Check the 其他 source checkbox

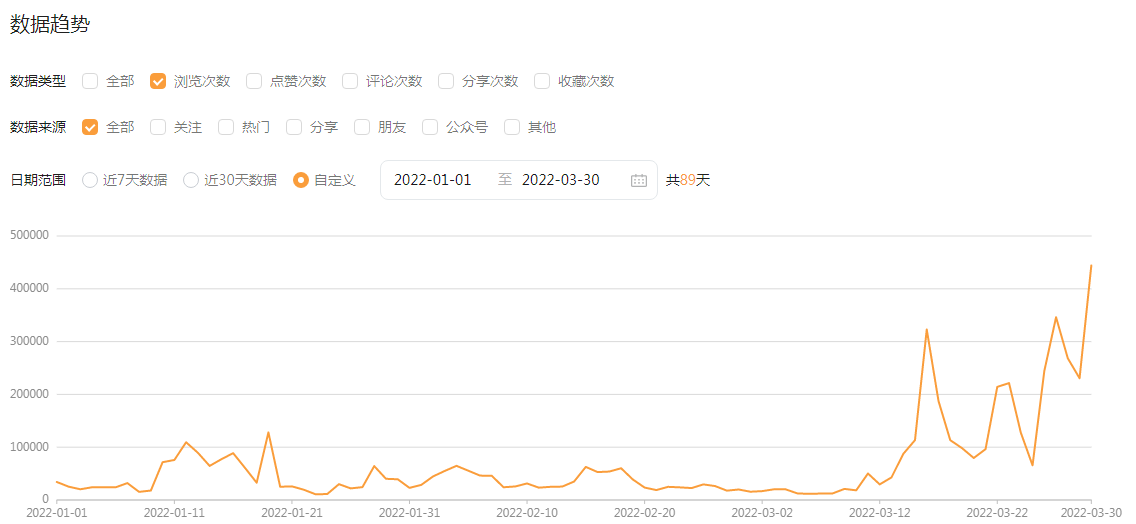(512, 127)
